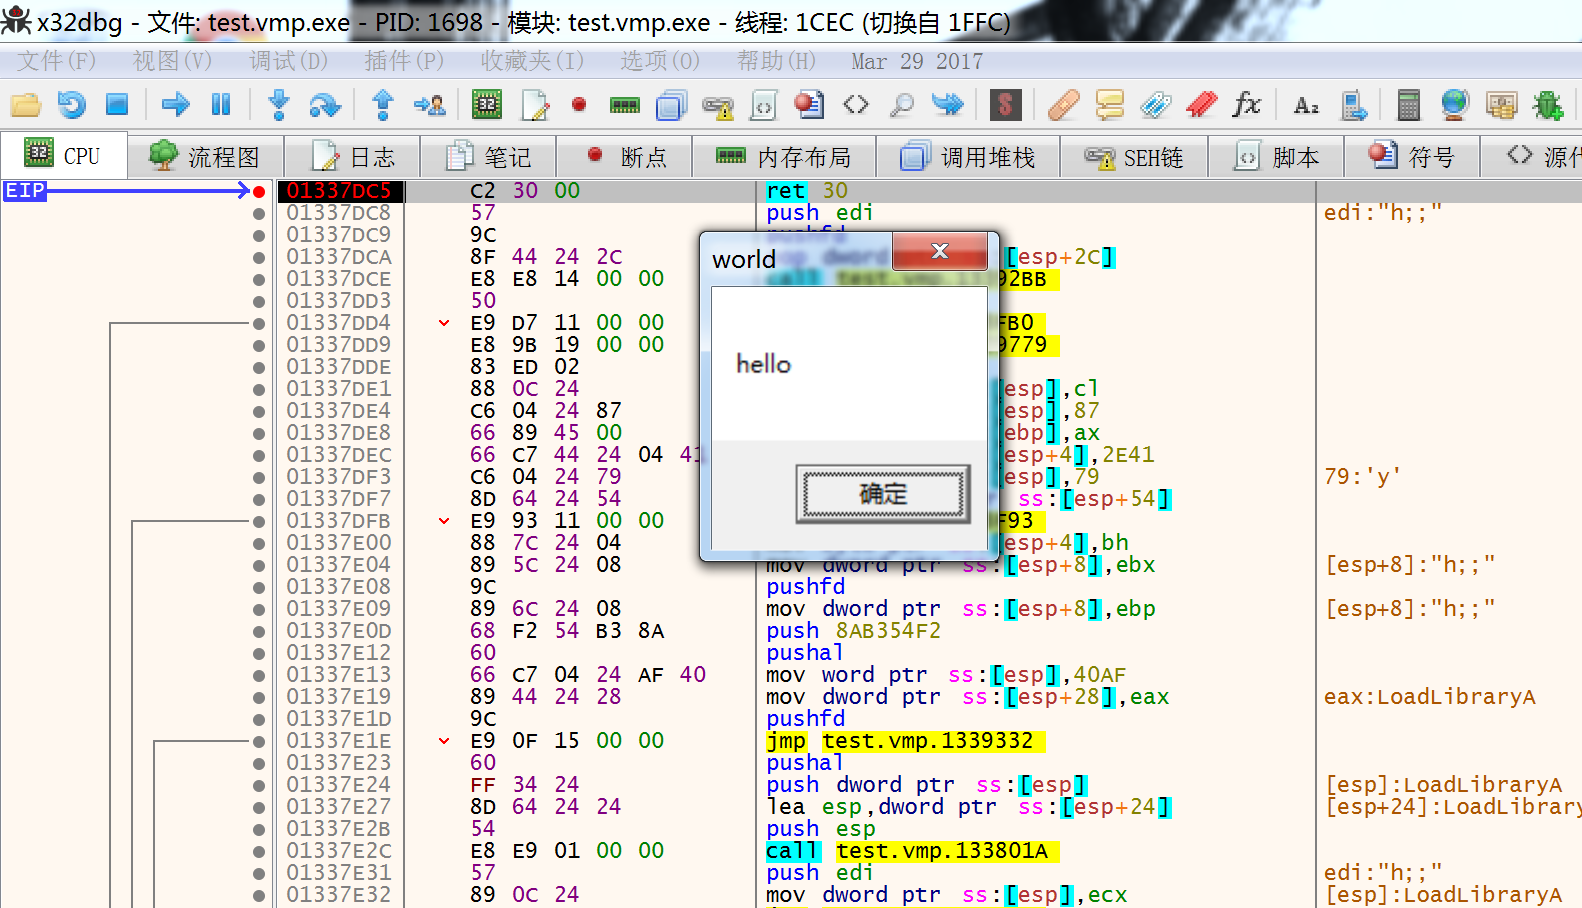Select the ret 30 instruction
The width and height of the screenshot is (1582, 908).
[807, 191]
